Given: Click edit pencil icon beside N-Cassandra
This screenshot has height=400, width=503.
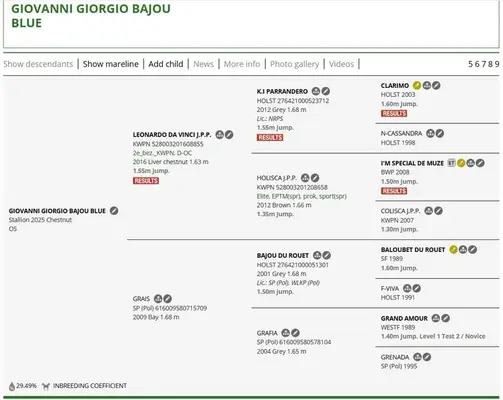Looking at the screenshot, I should (x=440, y=134).
